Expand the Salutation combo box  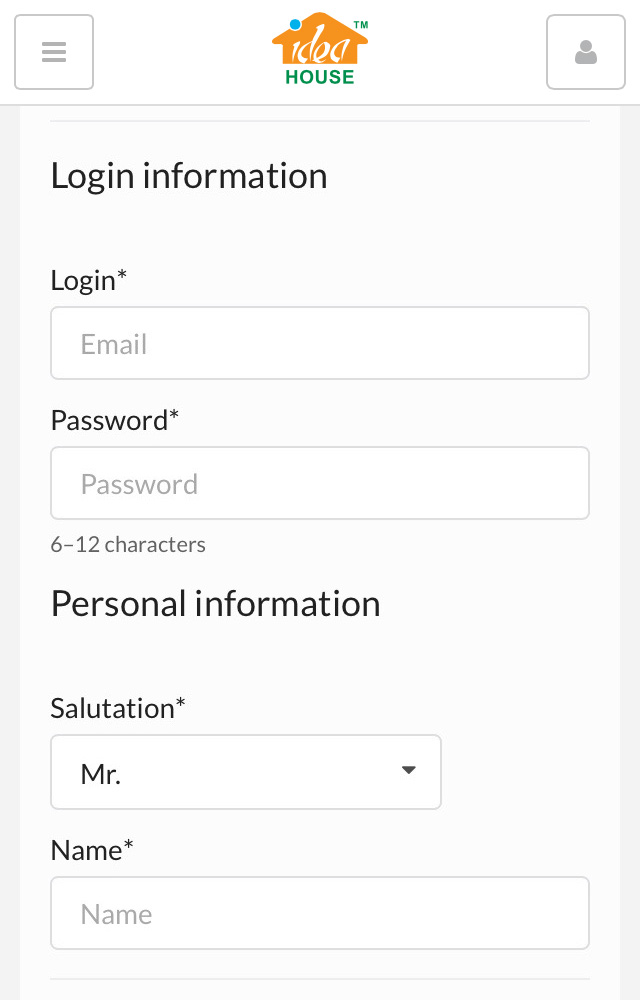click(246, 772)
